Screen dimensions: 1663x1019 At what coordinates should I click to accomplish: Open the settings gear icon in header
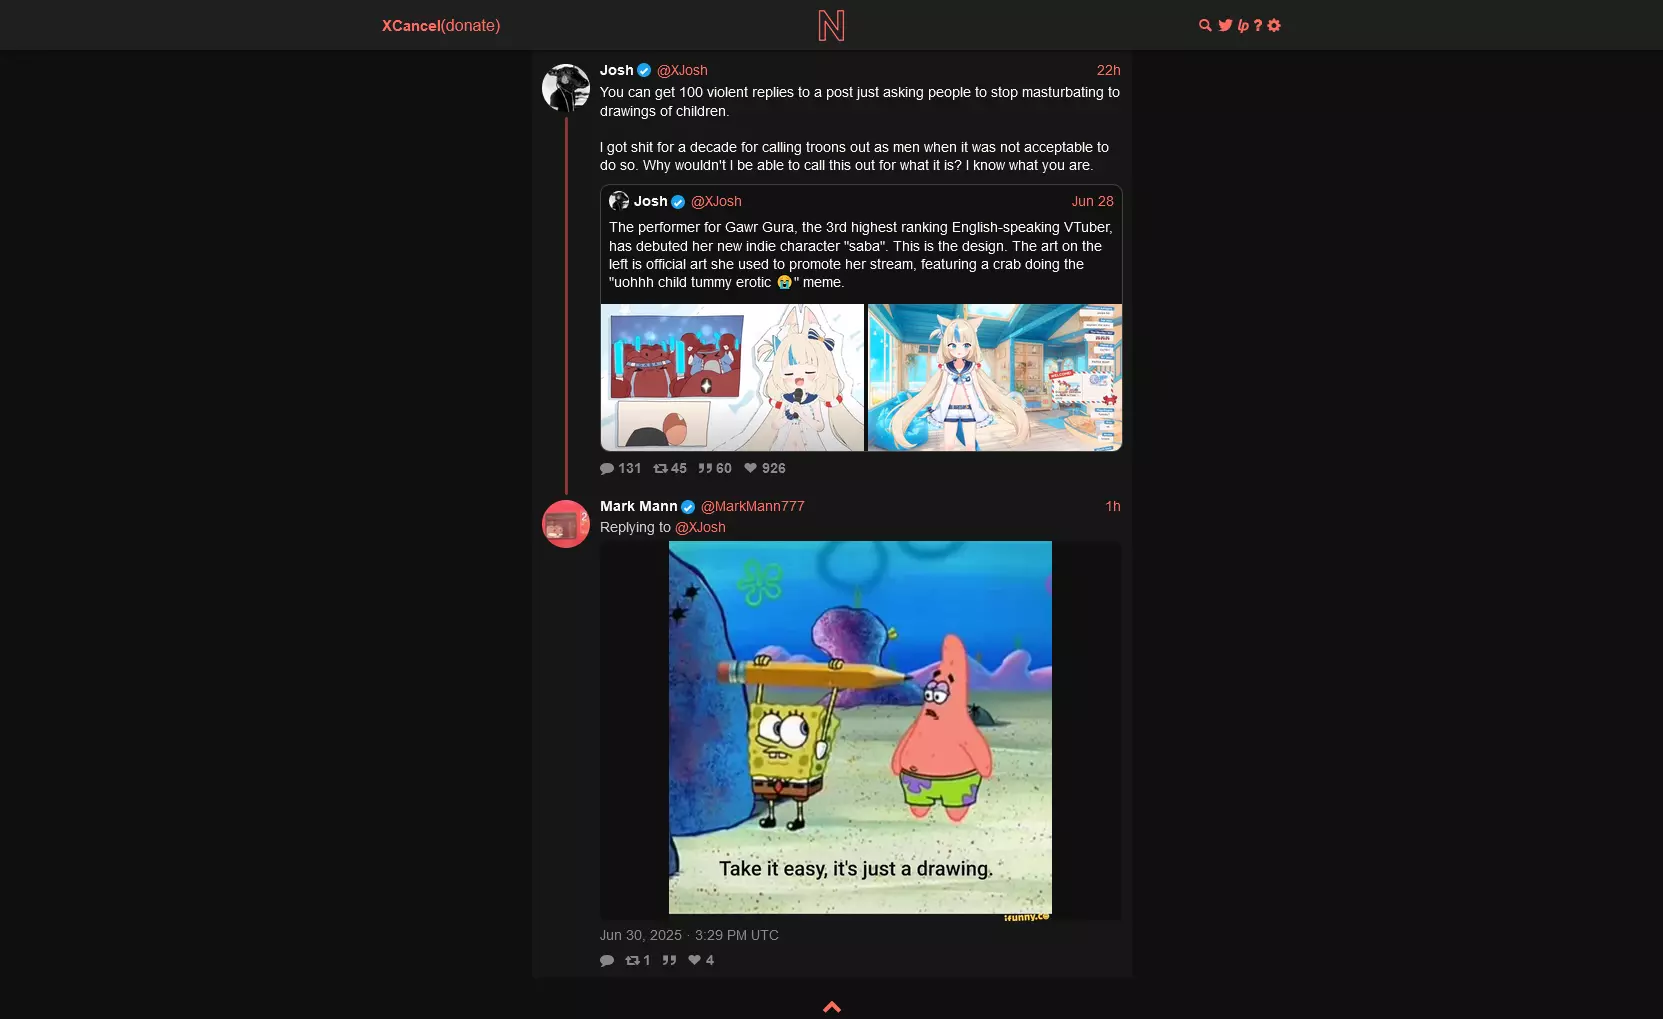[x=1274, y=25]
